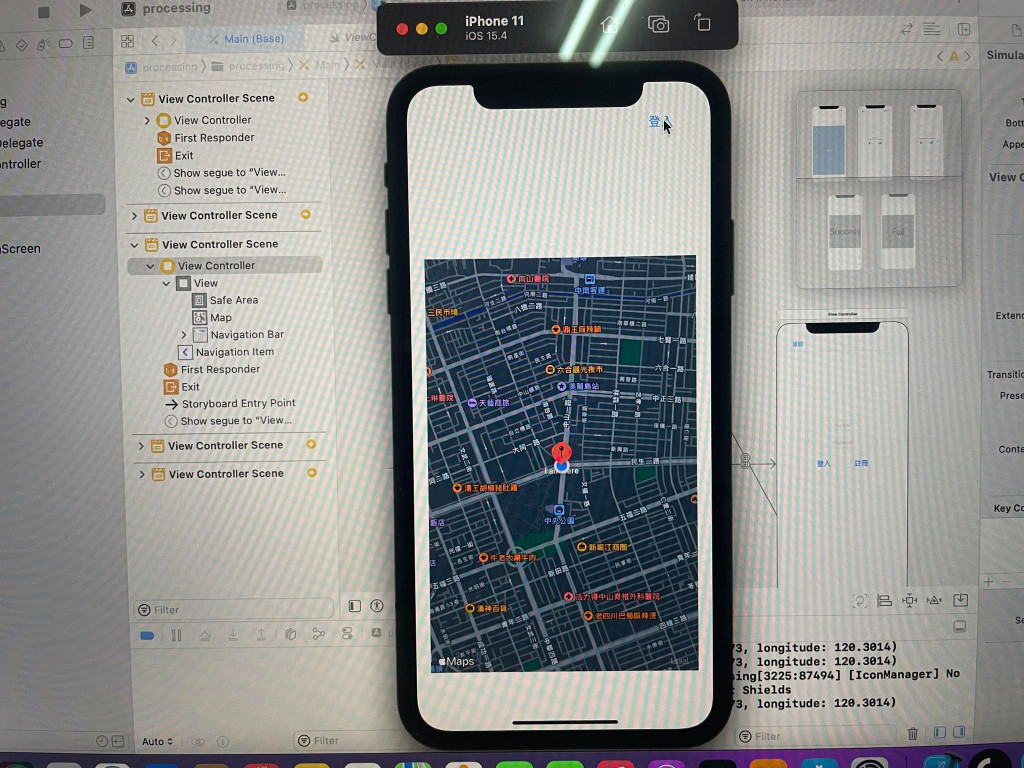Collapse the first View Controller Scene

pyautogui.click(x=131, y=99)
